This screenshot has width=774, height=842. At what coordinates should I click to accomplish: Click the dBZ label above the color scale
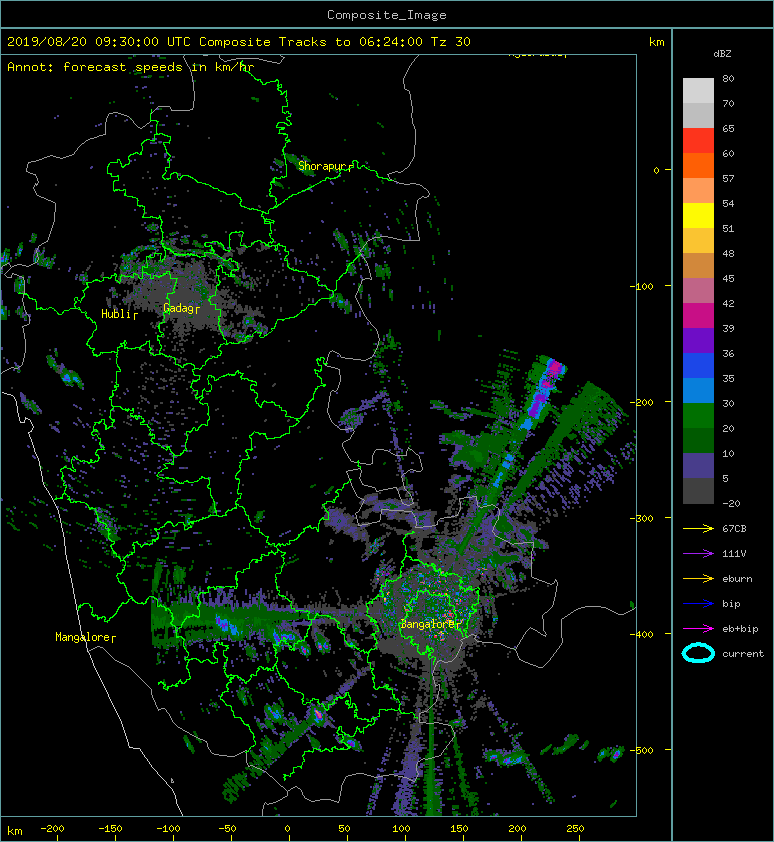click(x=722, y=54)
